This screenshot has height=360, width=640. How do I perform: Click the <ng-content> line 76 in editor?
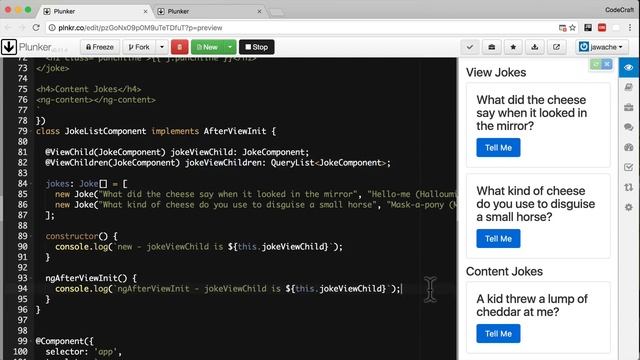pyautogui.click(x=96, y=100)
